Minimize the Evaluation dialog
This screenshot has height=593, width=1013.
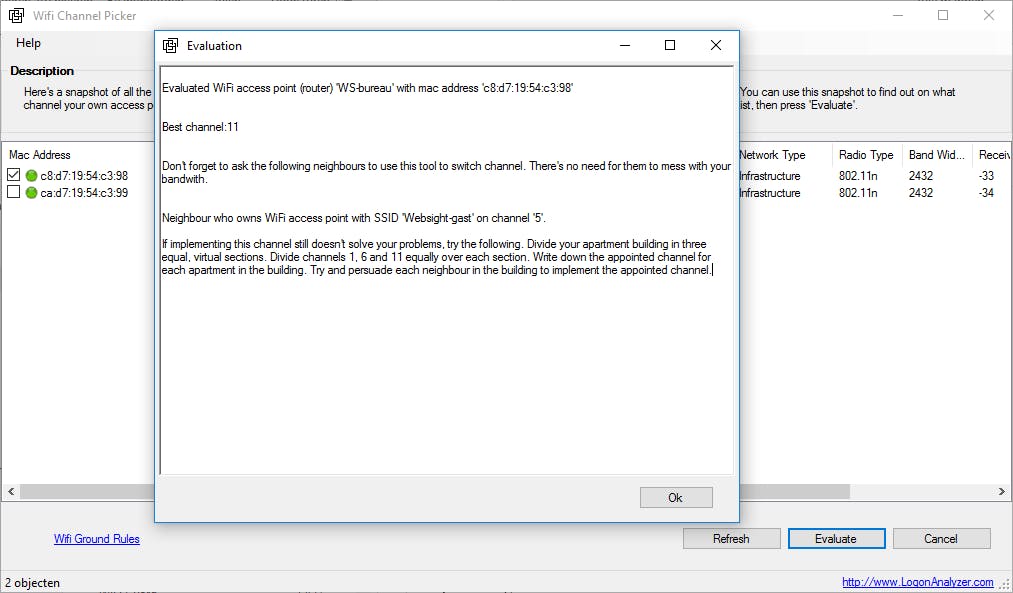625,45
